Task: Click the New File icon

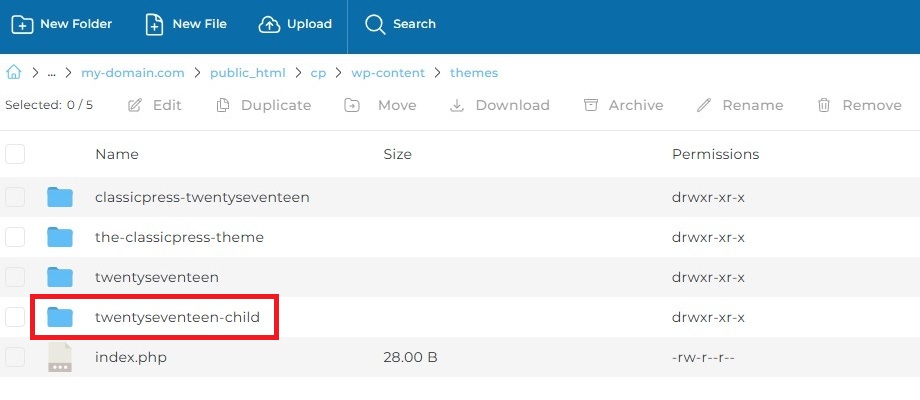Action: (x=154, y=24)
